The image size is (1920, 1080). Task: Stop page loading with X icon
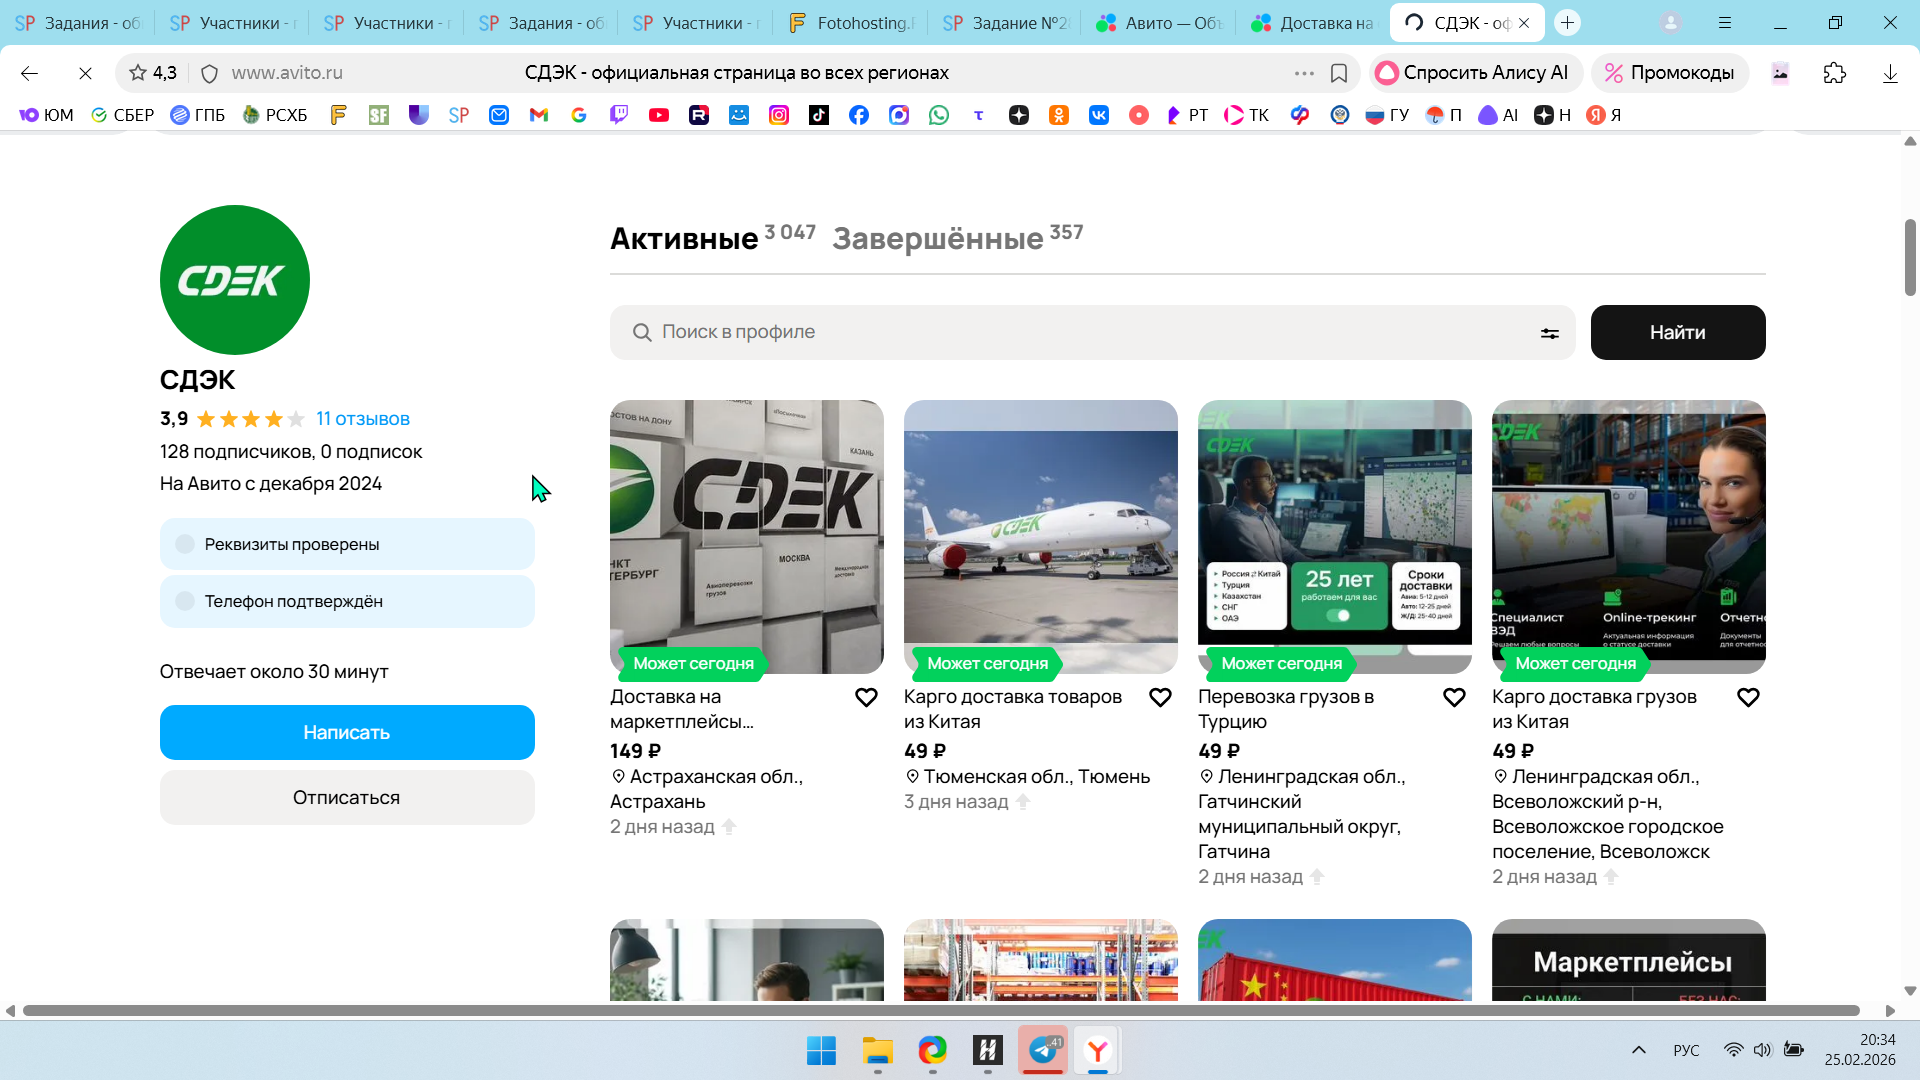click(x=85, y=73)
